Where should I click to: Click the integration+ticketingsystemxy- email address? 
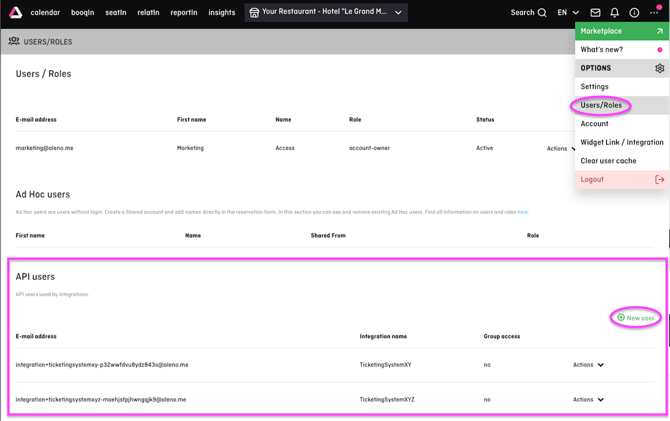[102, 365]
